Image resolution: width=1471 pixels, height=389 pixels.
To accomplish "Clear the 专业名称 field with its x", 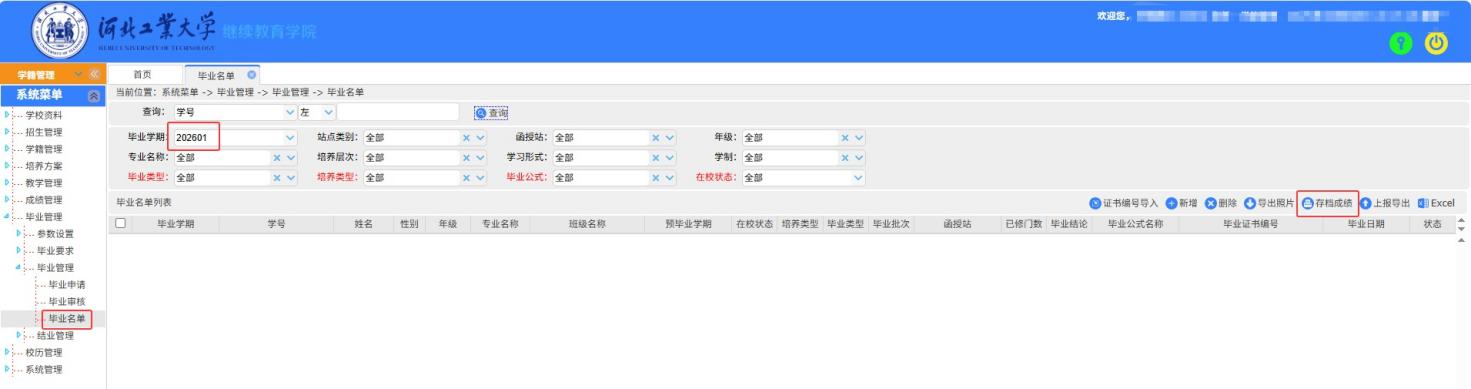I will (x=277, y=158).
